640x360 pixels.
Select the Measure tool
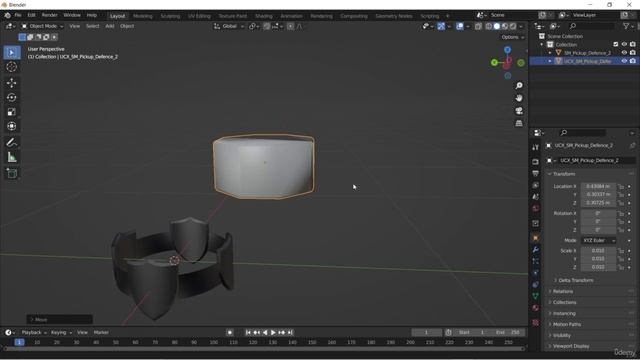tap(11, 157)
